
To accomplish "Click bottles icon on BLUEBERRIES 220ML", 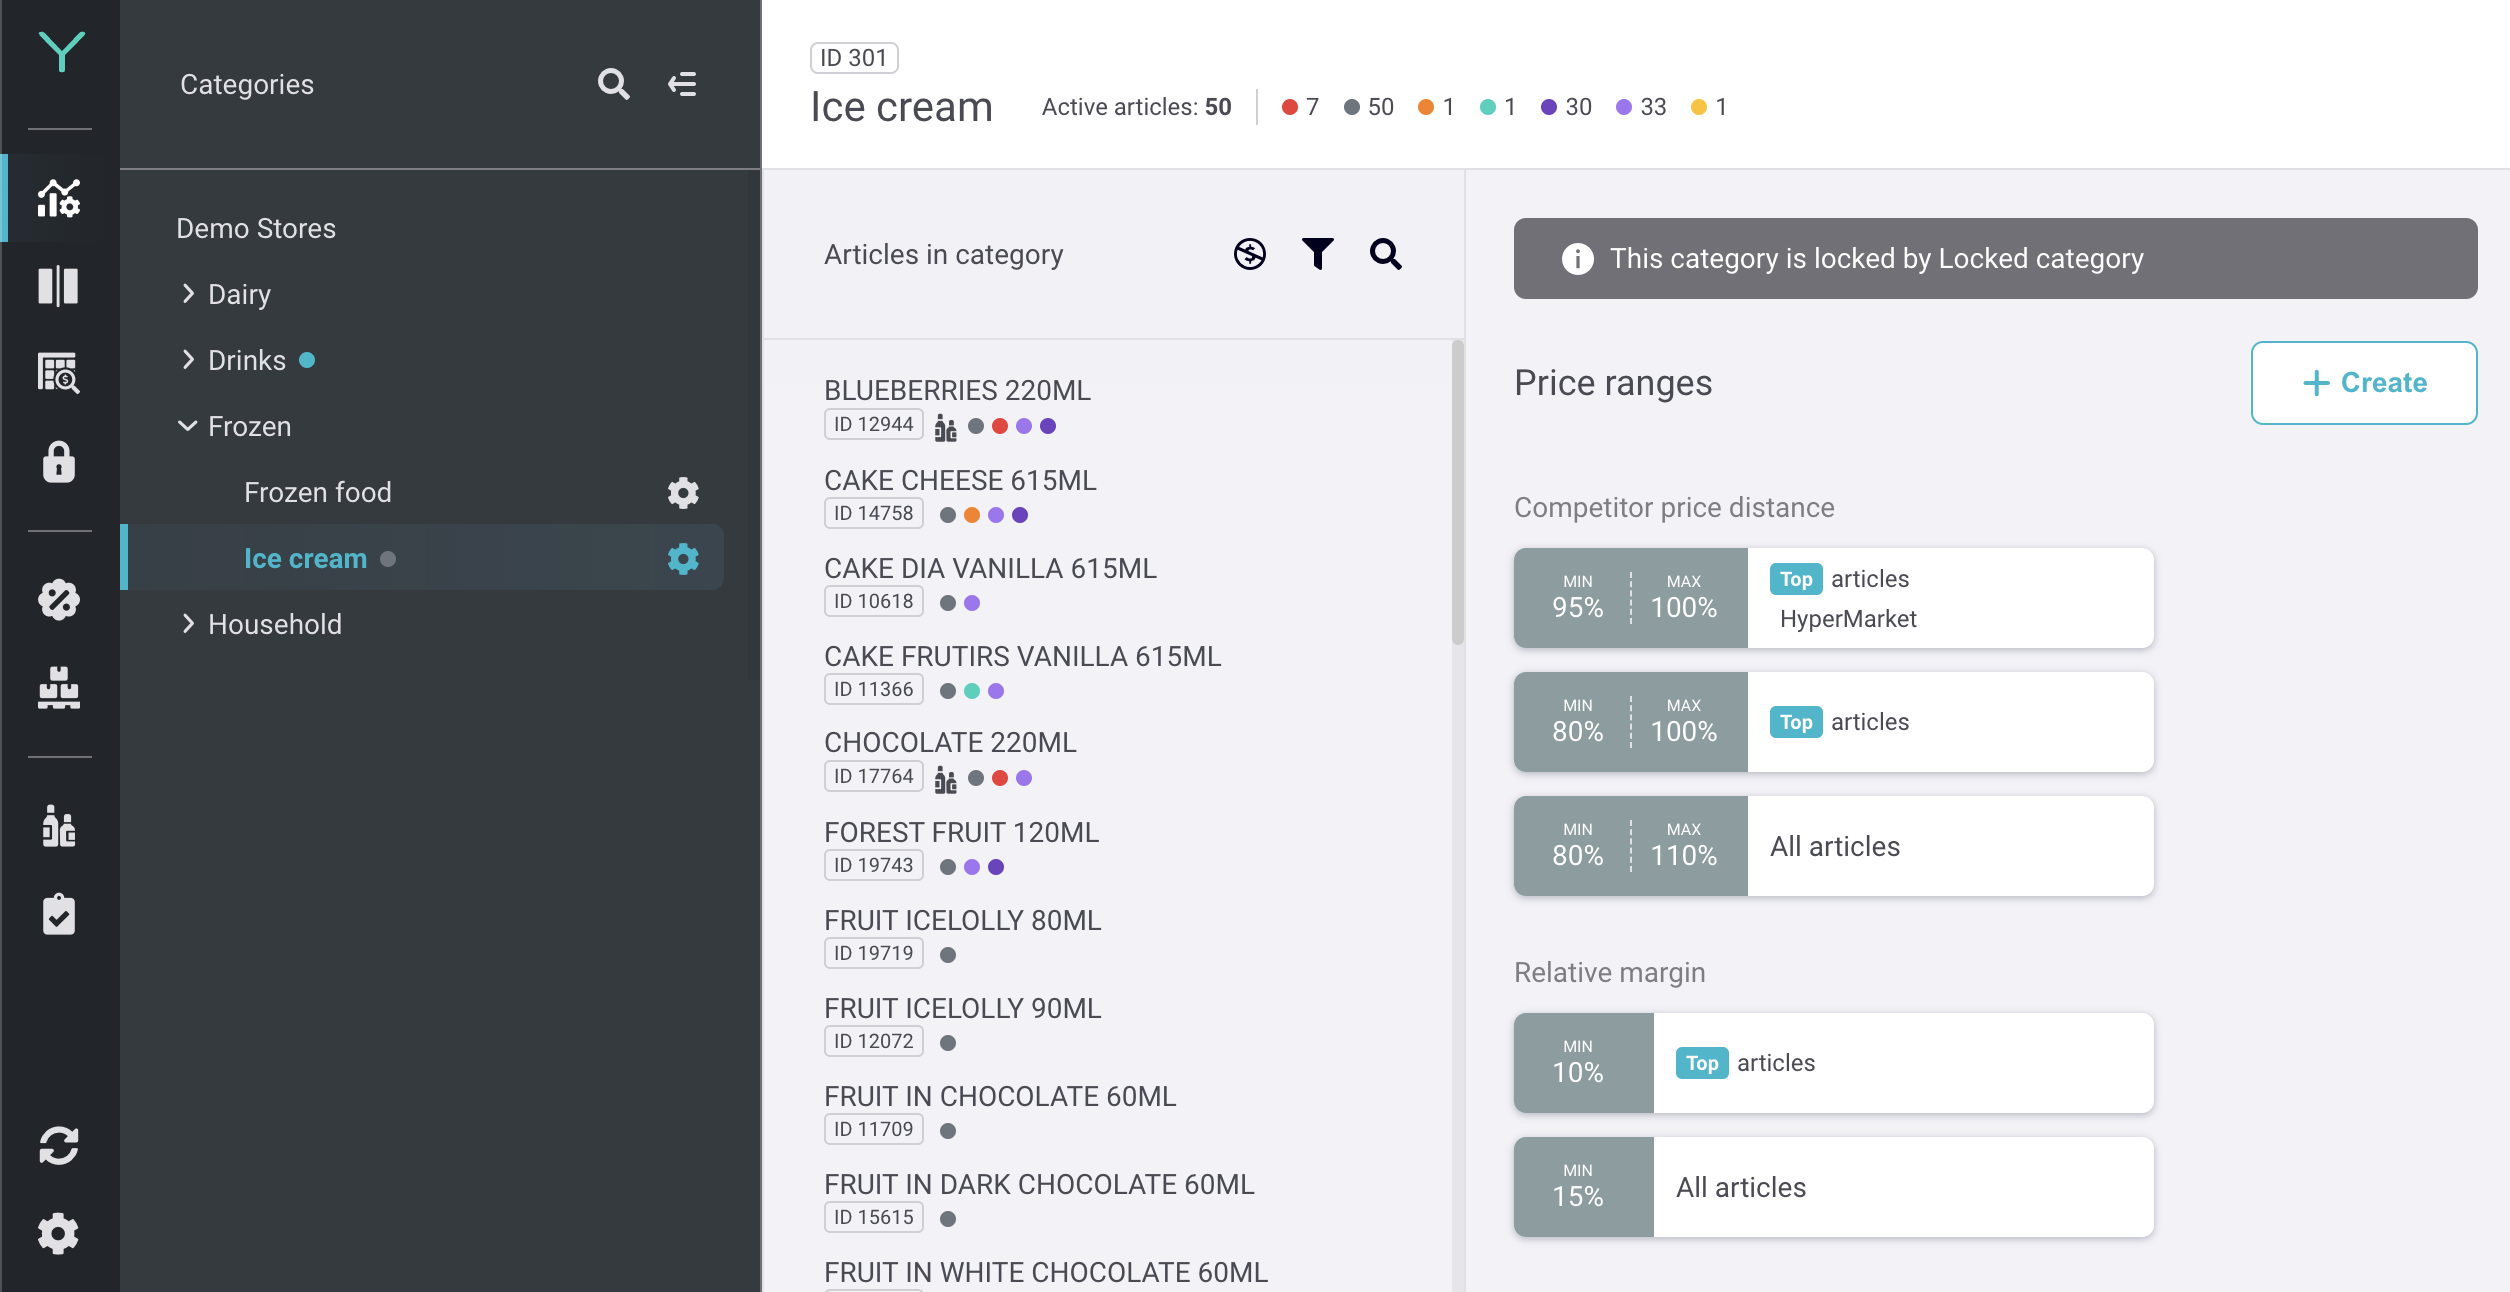I will (x=946, y=428).
